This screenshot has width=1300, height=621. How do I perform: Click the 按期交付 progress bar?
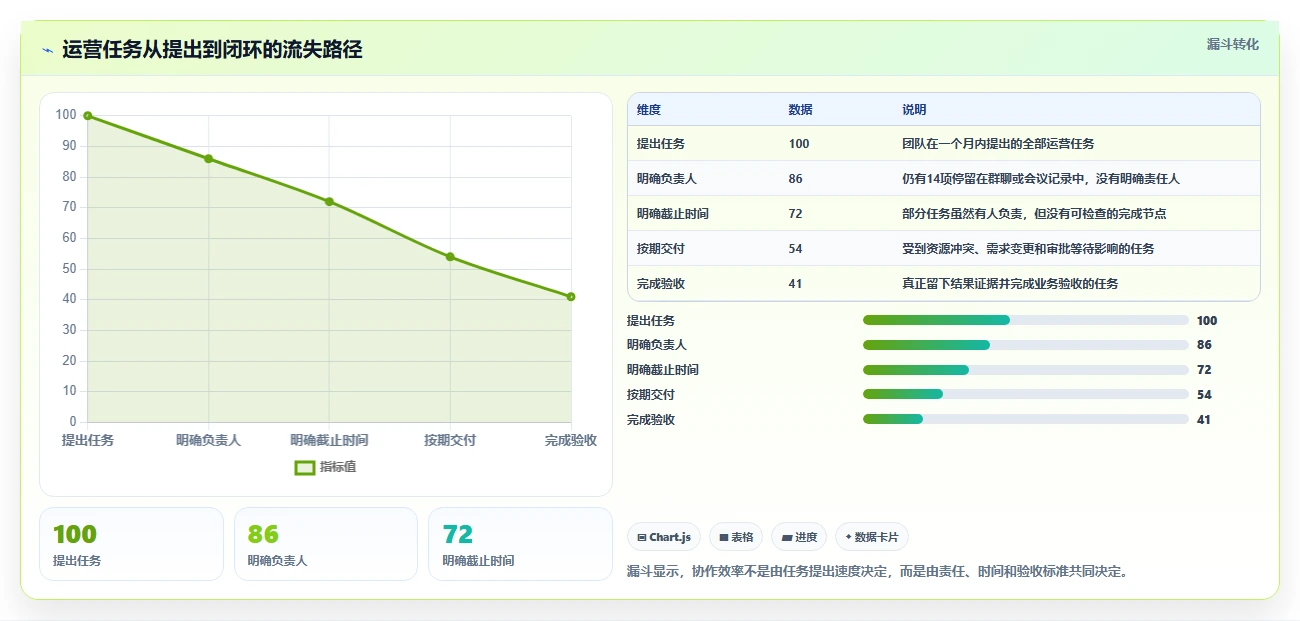(1026, 394)
